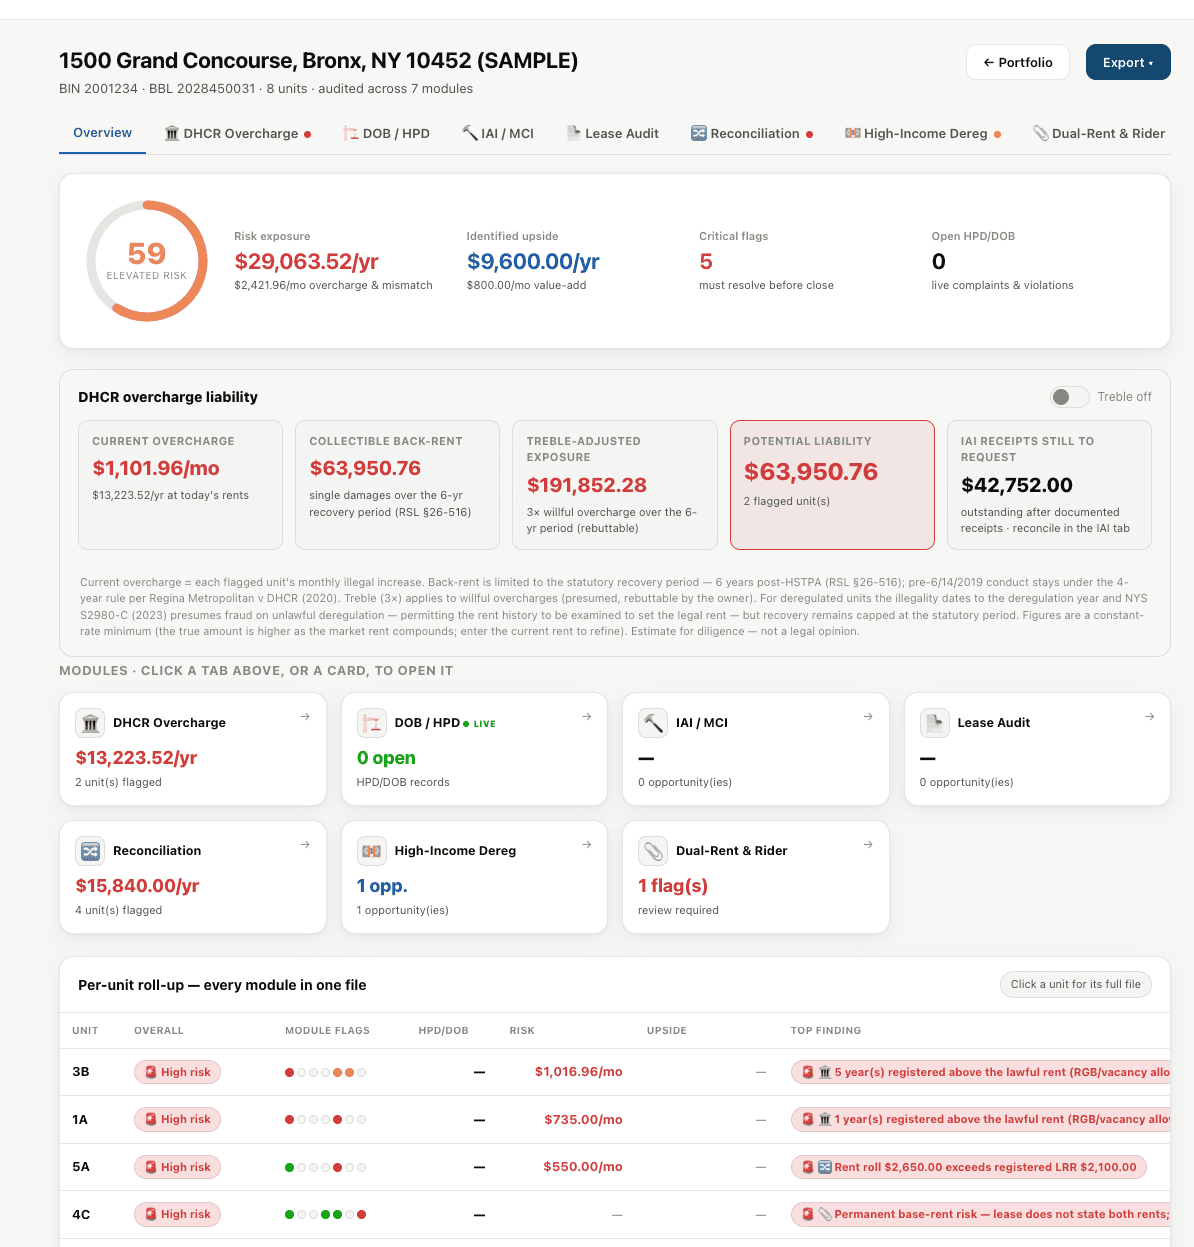Open DHCR Overcharge card via its arrow
The width and height of the screenshot is (1194, 1247).
[305, 716]
